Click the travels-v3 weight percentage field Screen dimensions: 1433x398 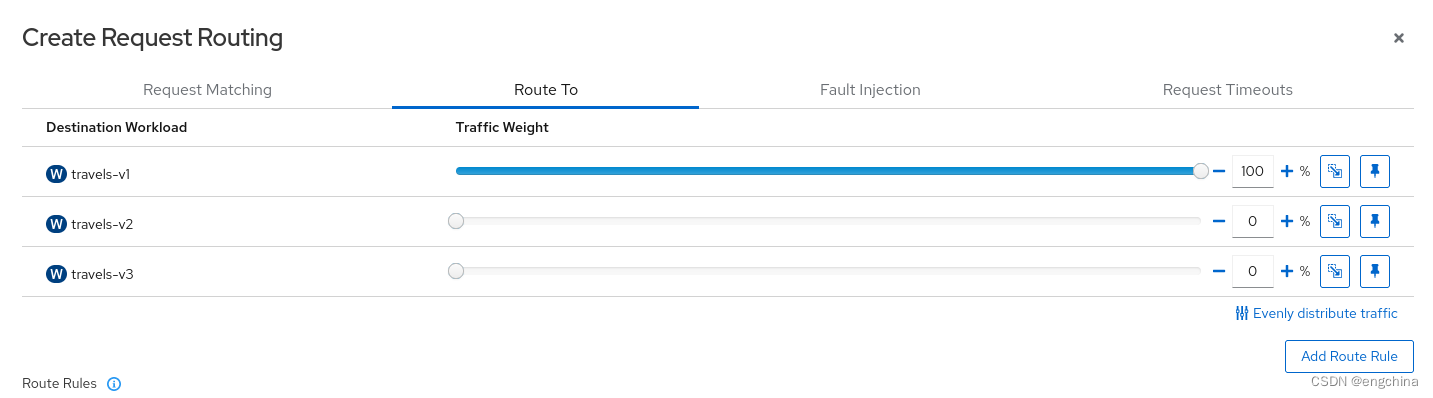pos(1253,271)
